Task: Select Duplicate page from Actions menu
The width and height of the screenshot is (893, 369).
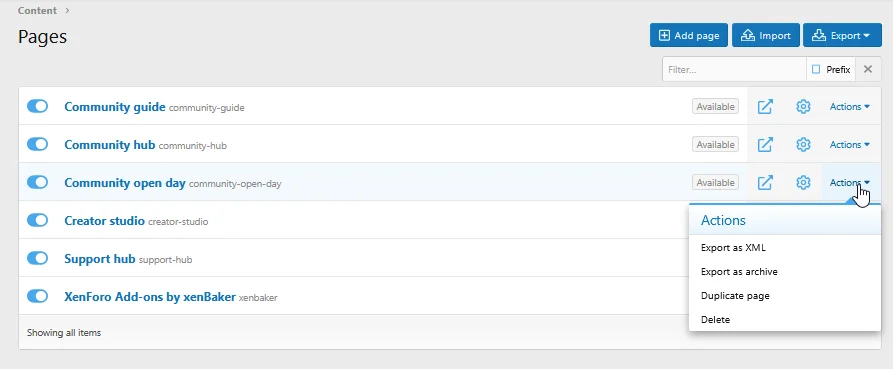Action: point(785,296)
